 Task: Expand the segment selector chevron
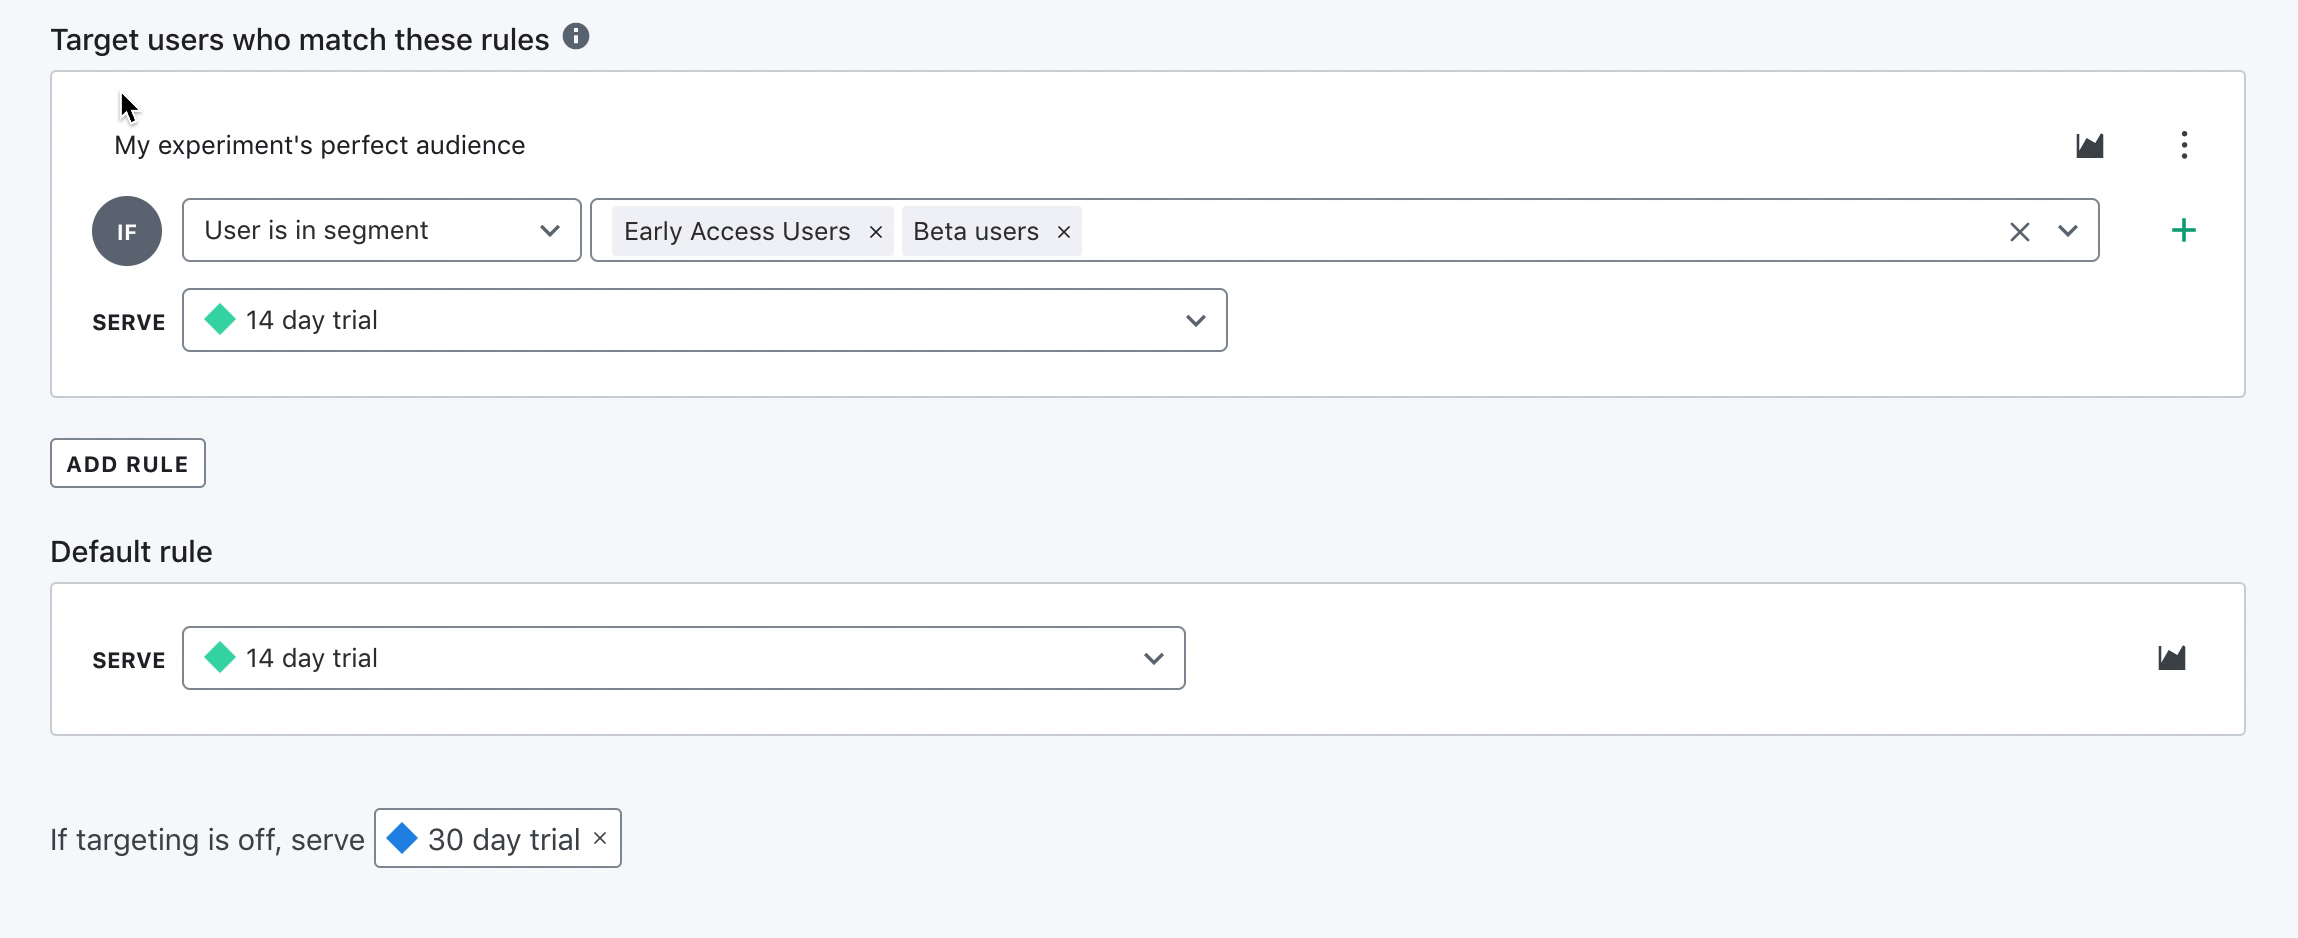point(2065,231)
